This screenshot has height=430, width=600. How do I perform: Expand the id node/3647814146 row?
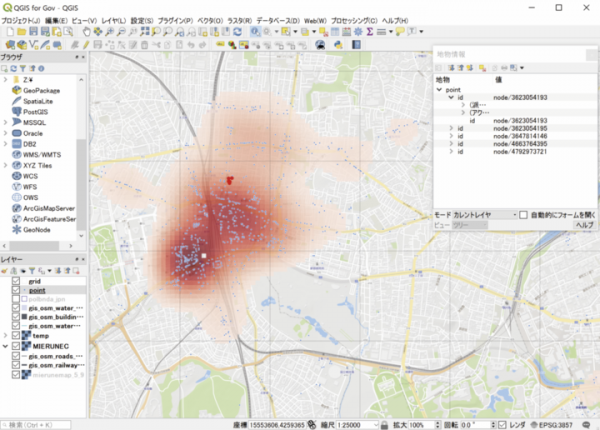(452, 136)
